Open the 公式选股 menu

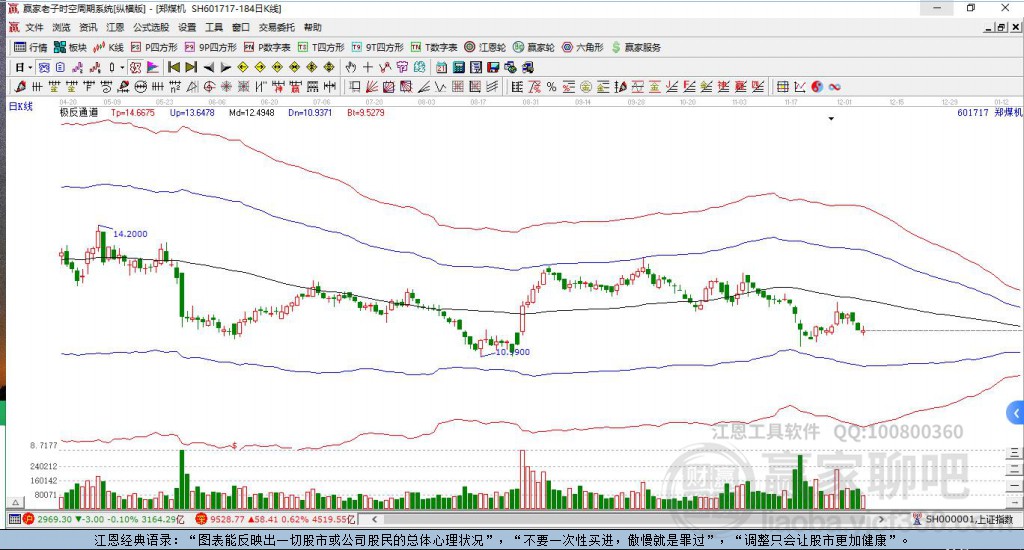click(x=151, y=27)
